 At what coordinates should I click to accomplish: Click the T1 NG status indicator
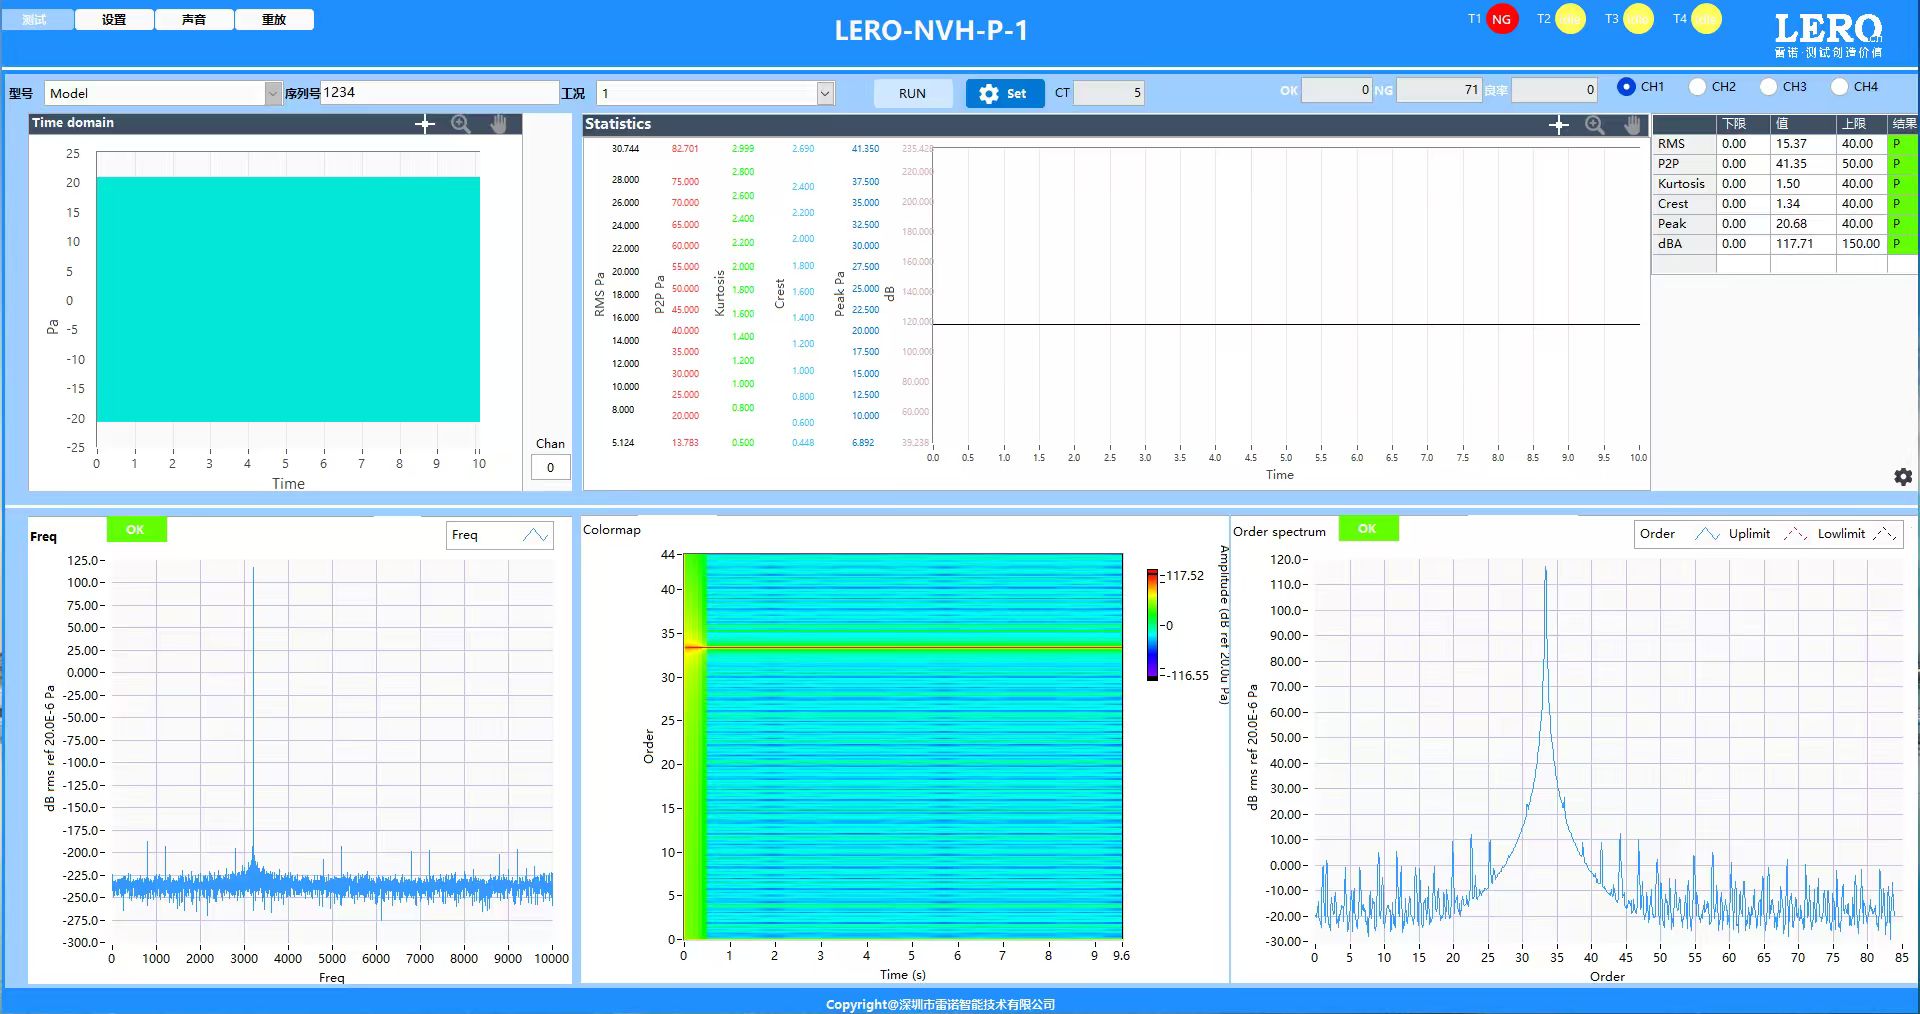coord(1501,19)
